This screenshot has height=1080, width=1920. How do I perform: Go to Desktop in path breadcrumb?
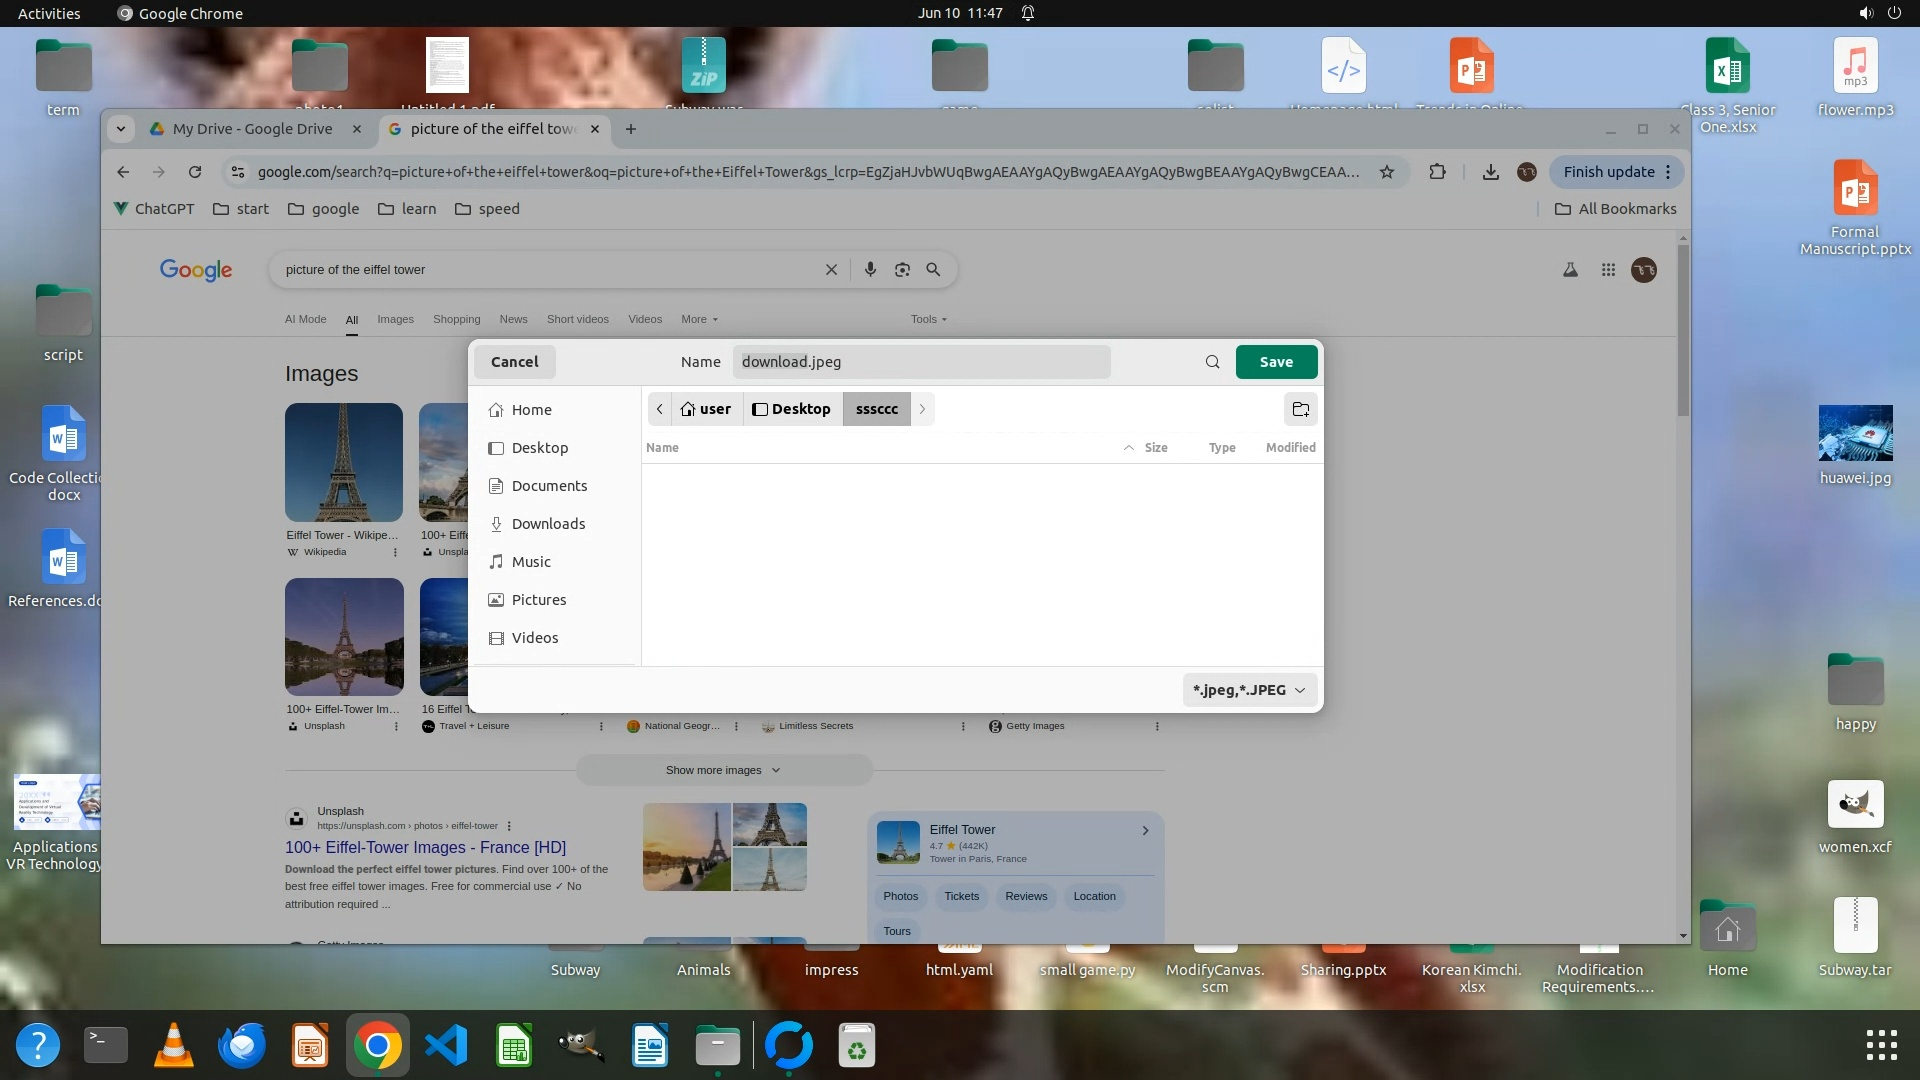792,409
